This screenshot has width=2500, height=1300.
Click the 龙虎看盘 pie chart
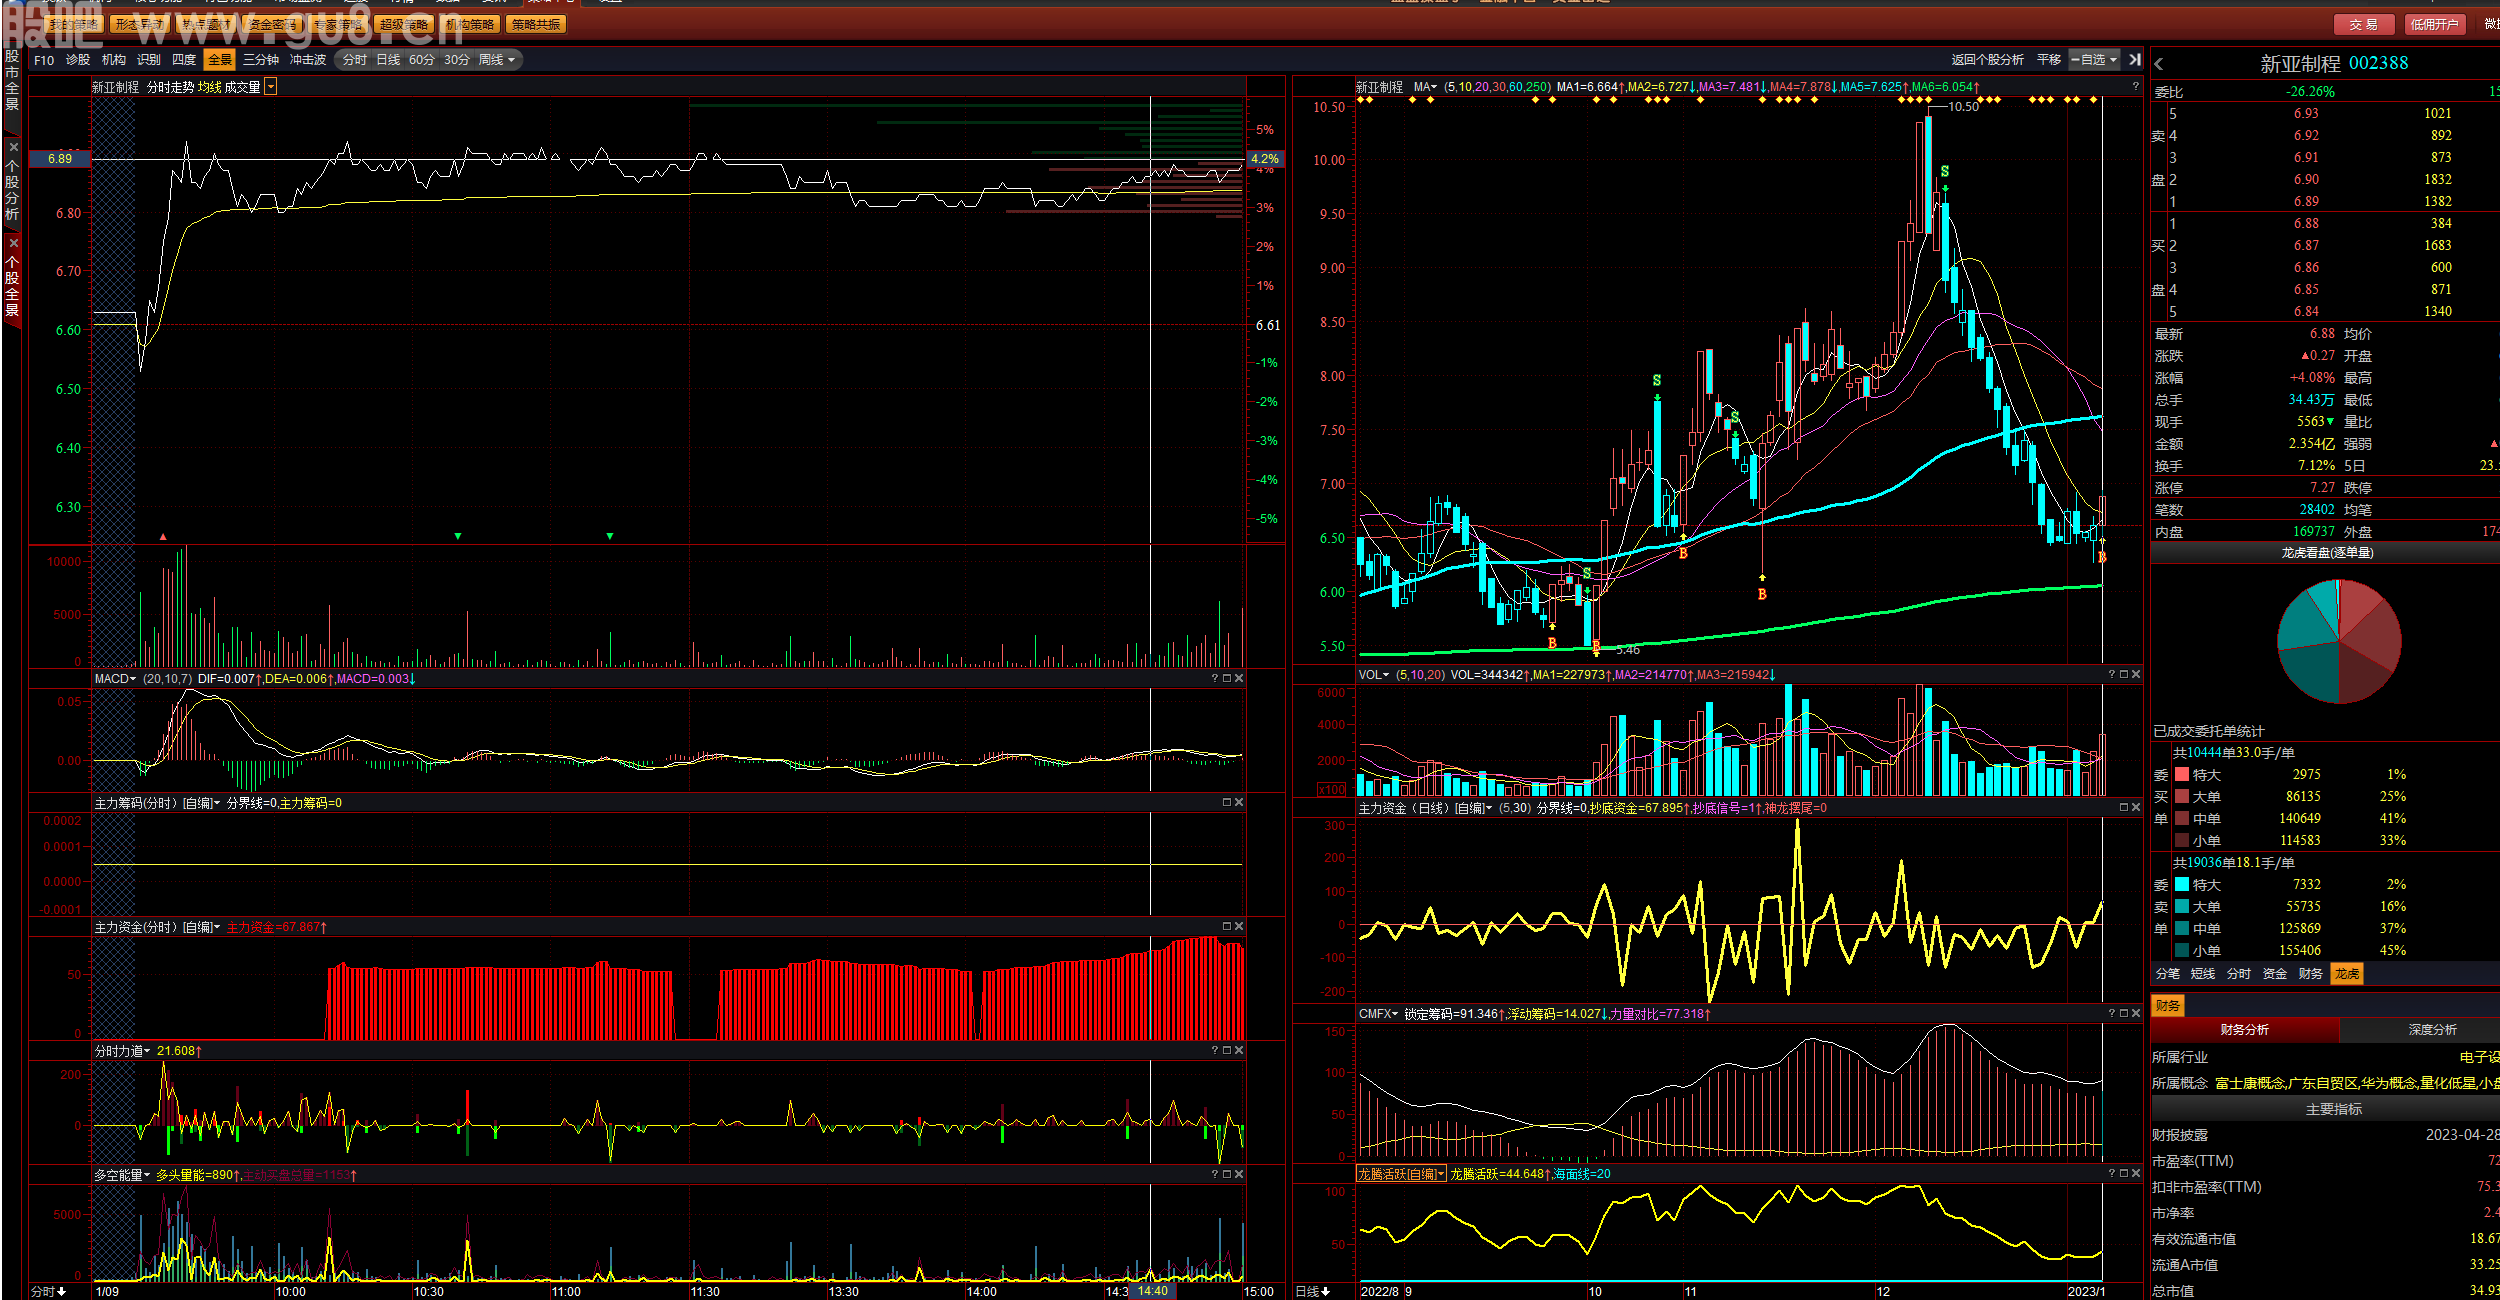tap(2339, 642)
